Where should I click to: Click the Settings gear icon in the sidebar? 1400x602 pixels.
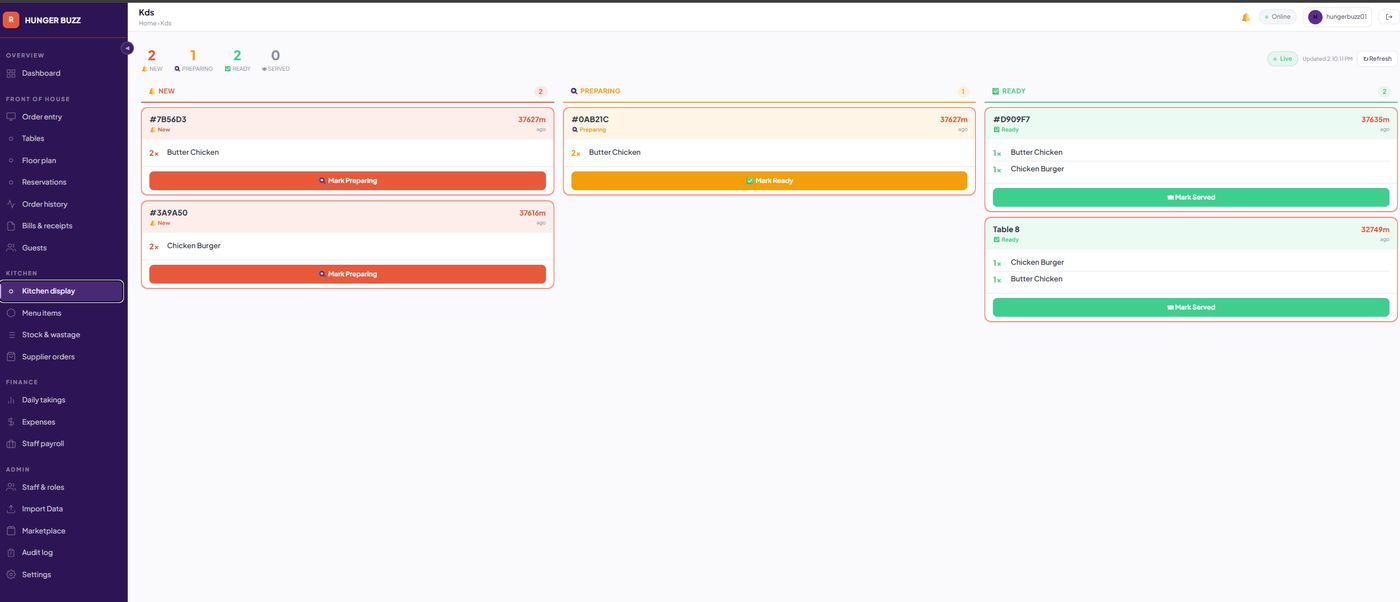(11, 575)
